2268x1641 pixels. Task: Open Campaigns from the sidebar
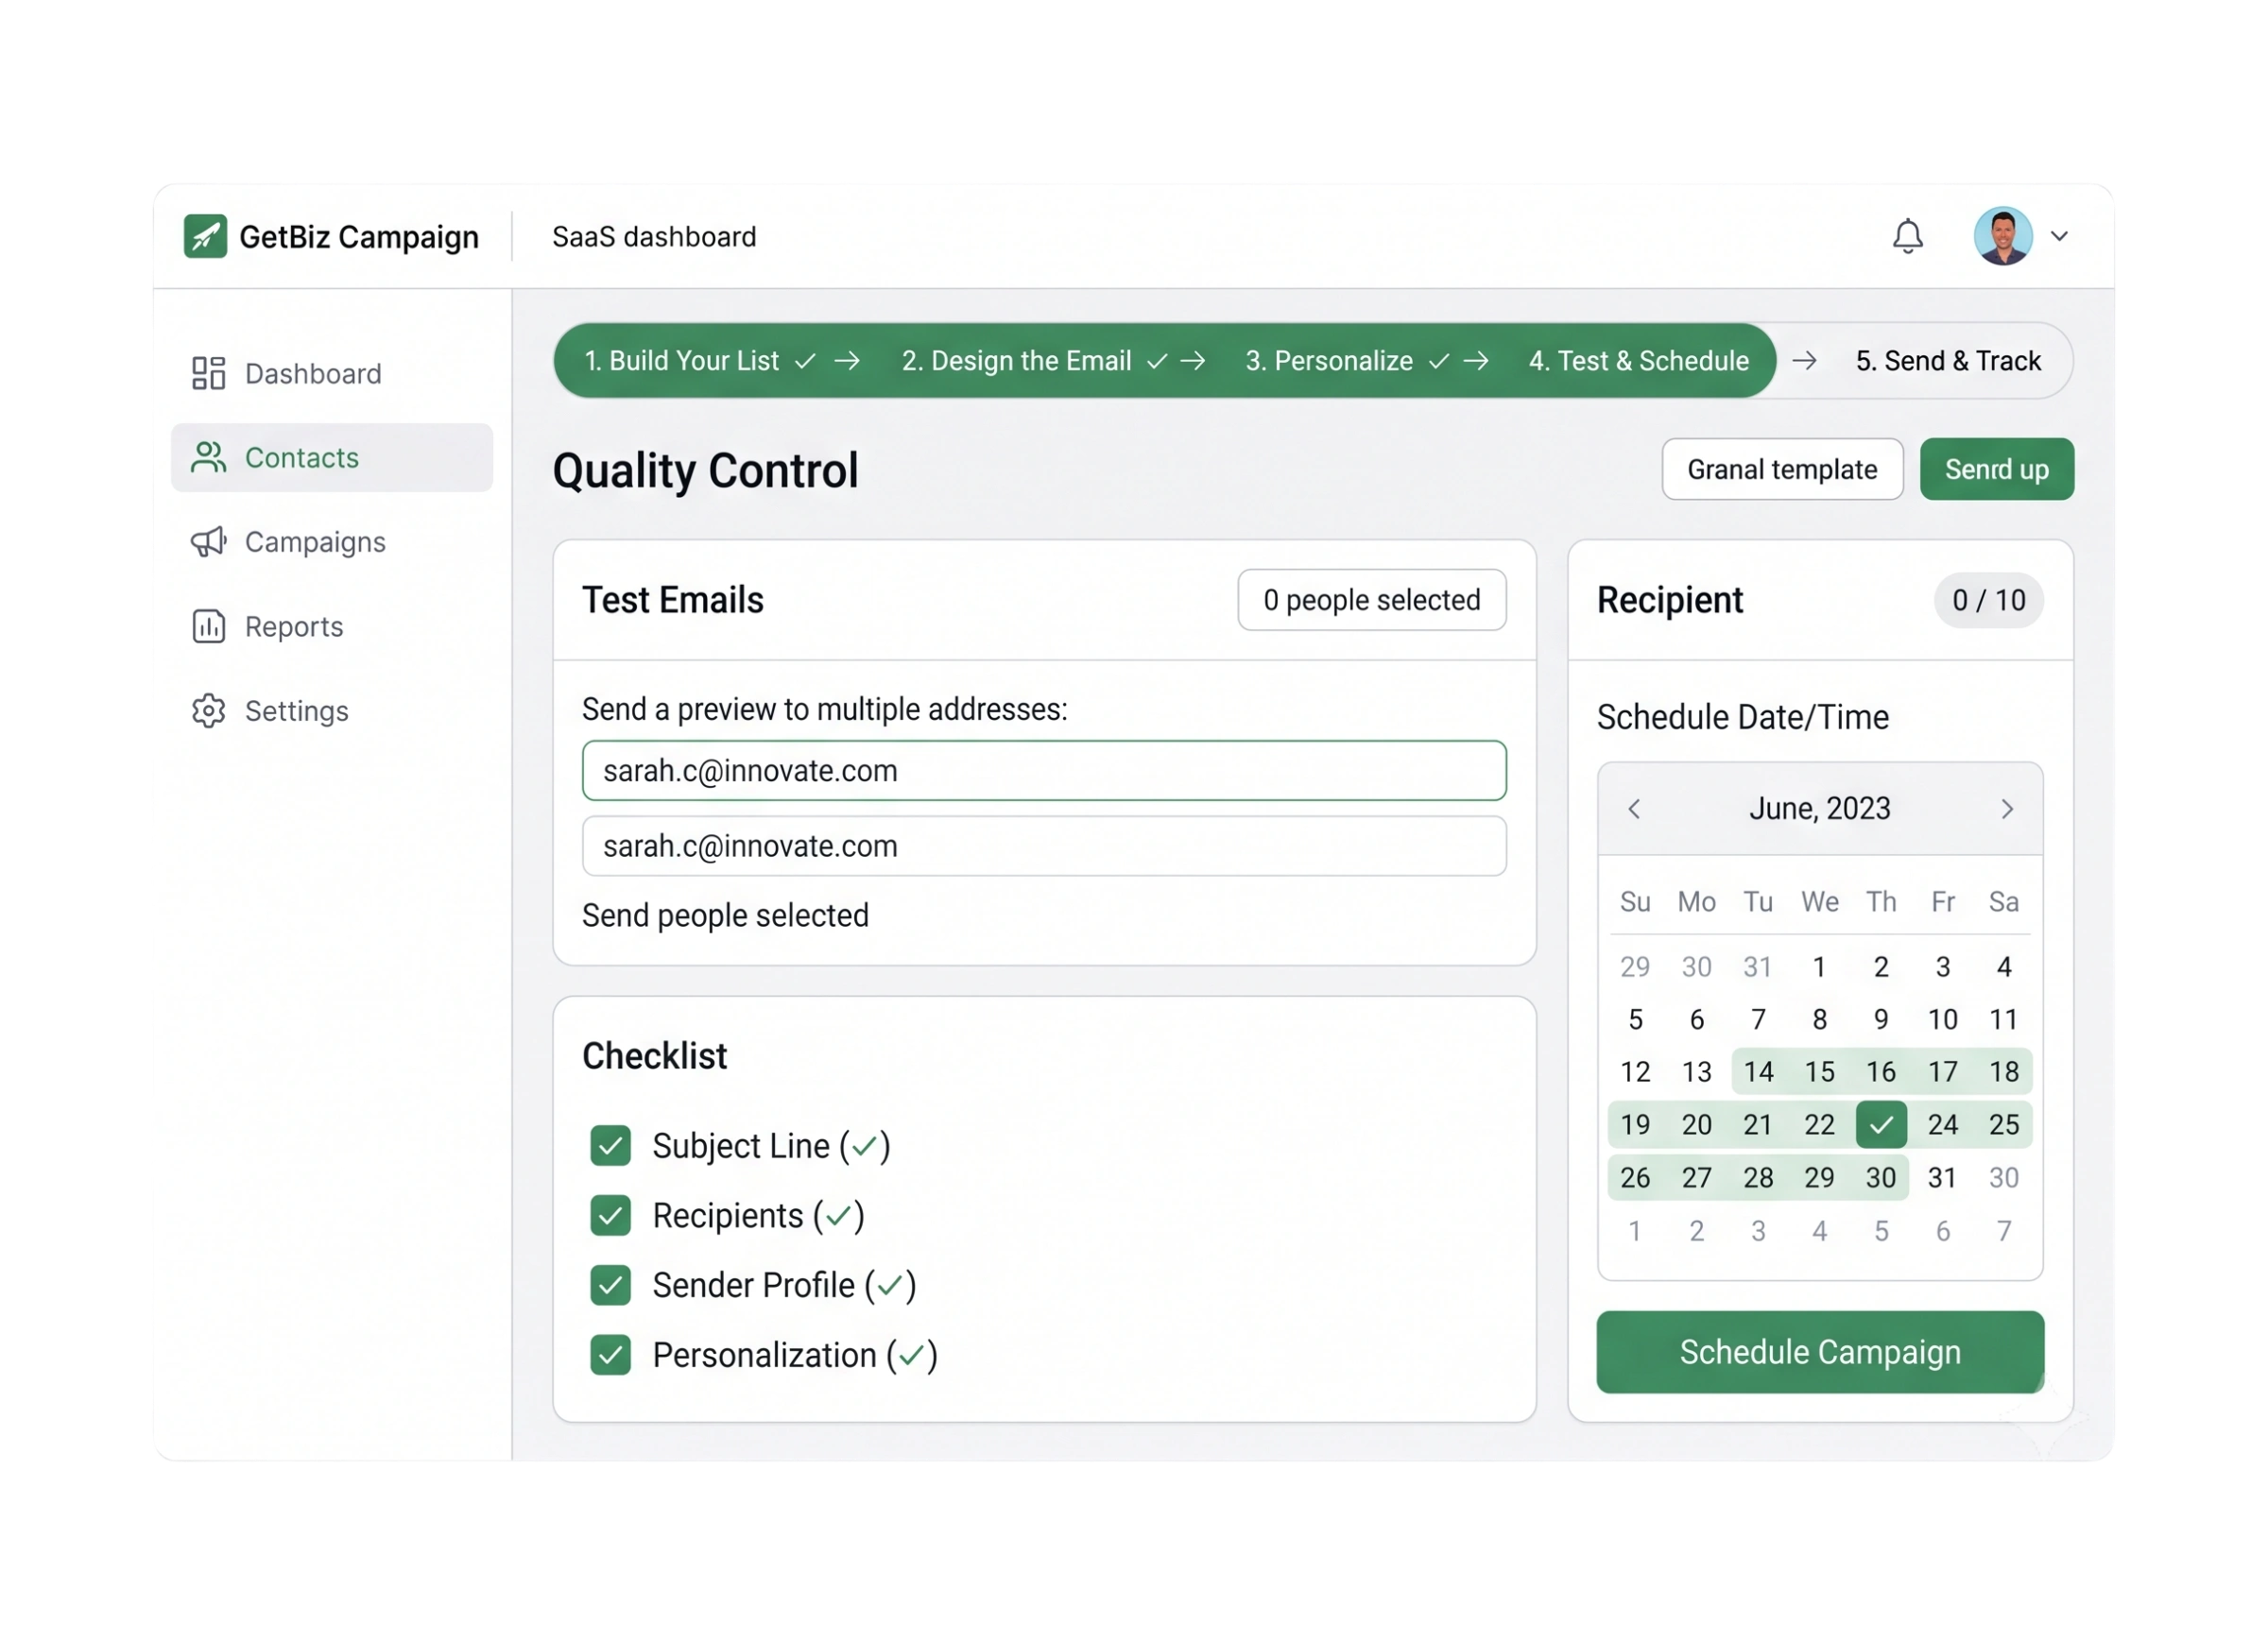(332, 541)
